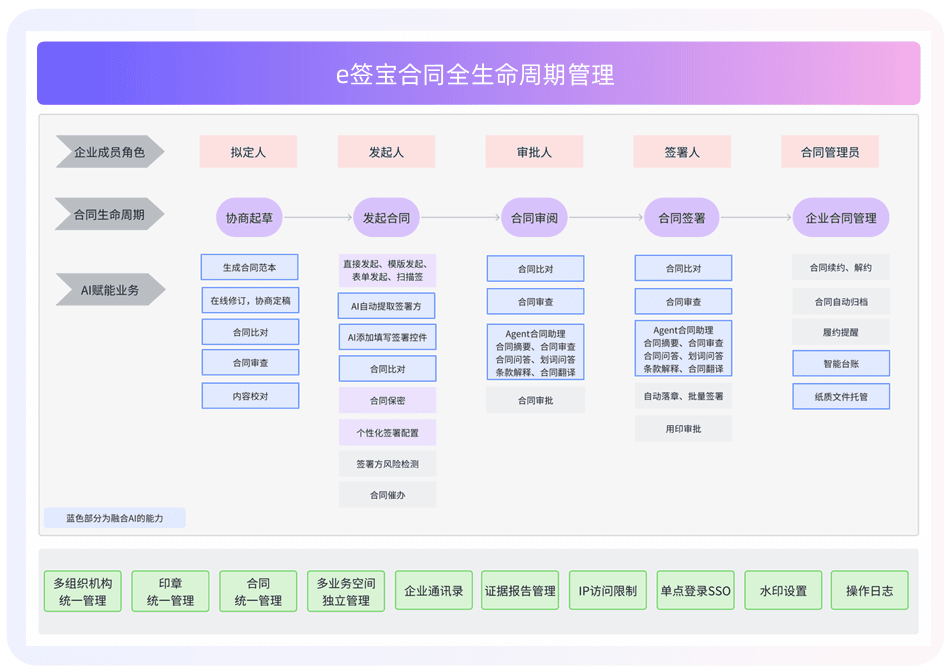Image resolution: width=951 pixels, height=671 pixels.
Task: Click the 合同管理员 role box
Action: (x=830, y=152)
